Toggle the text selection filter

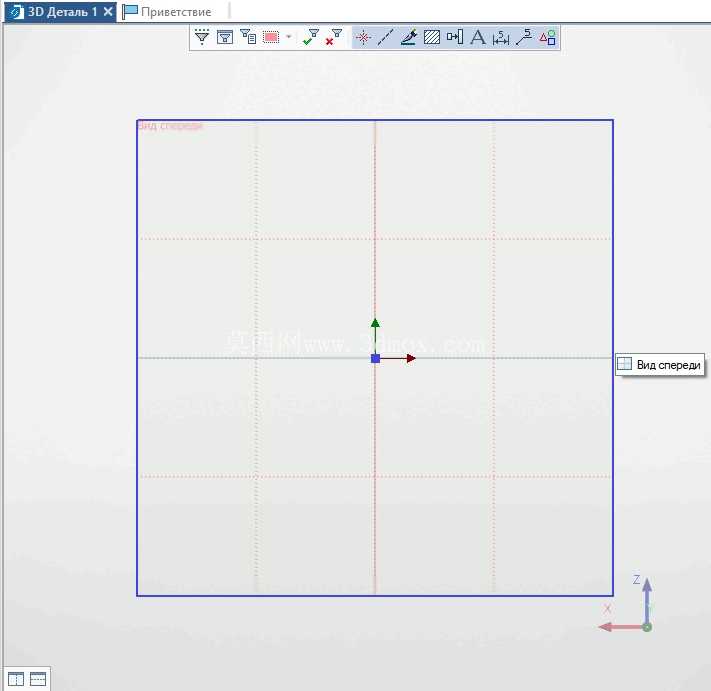[x=478, y=37]
